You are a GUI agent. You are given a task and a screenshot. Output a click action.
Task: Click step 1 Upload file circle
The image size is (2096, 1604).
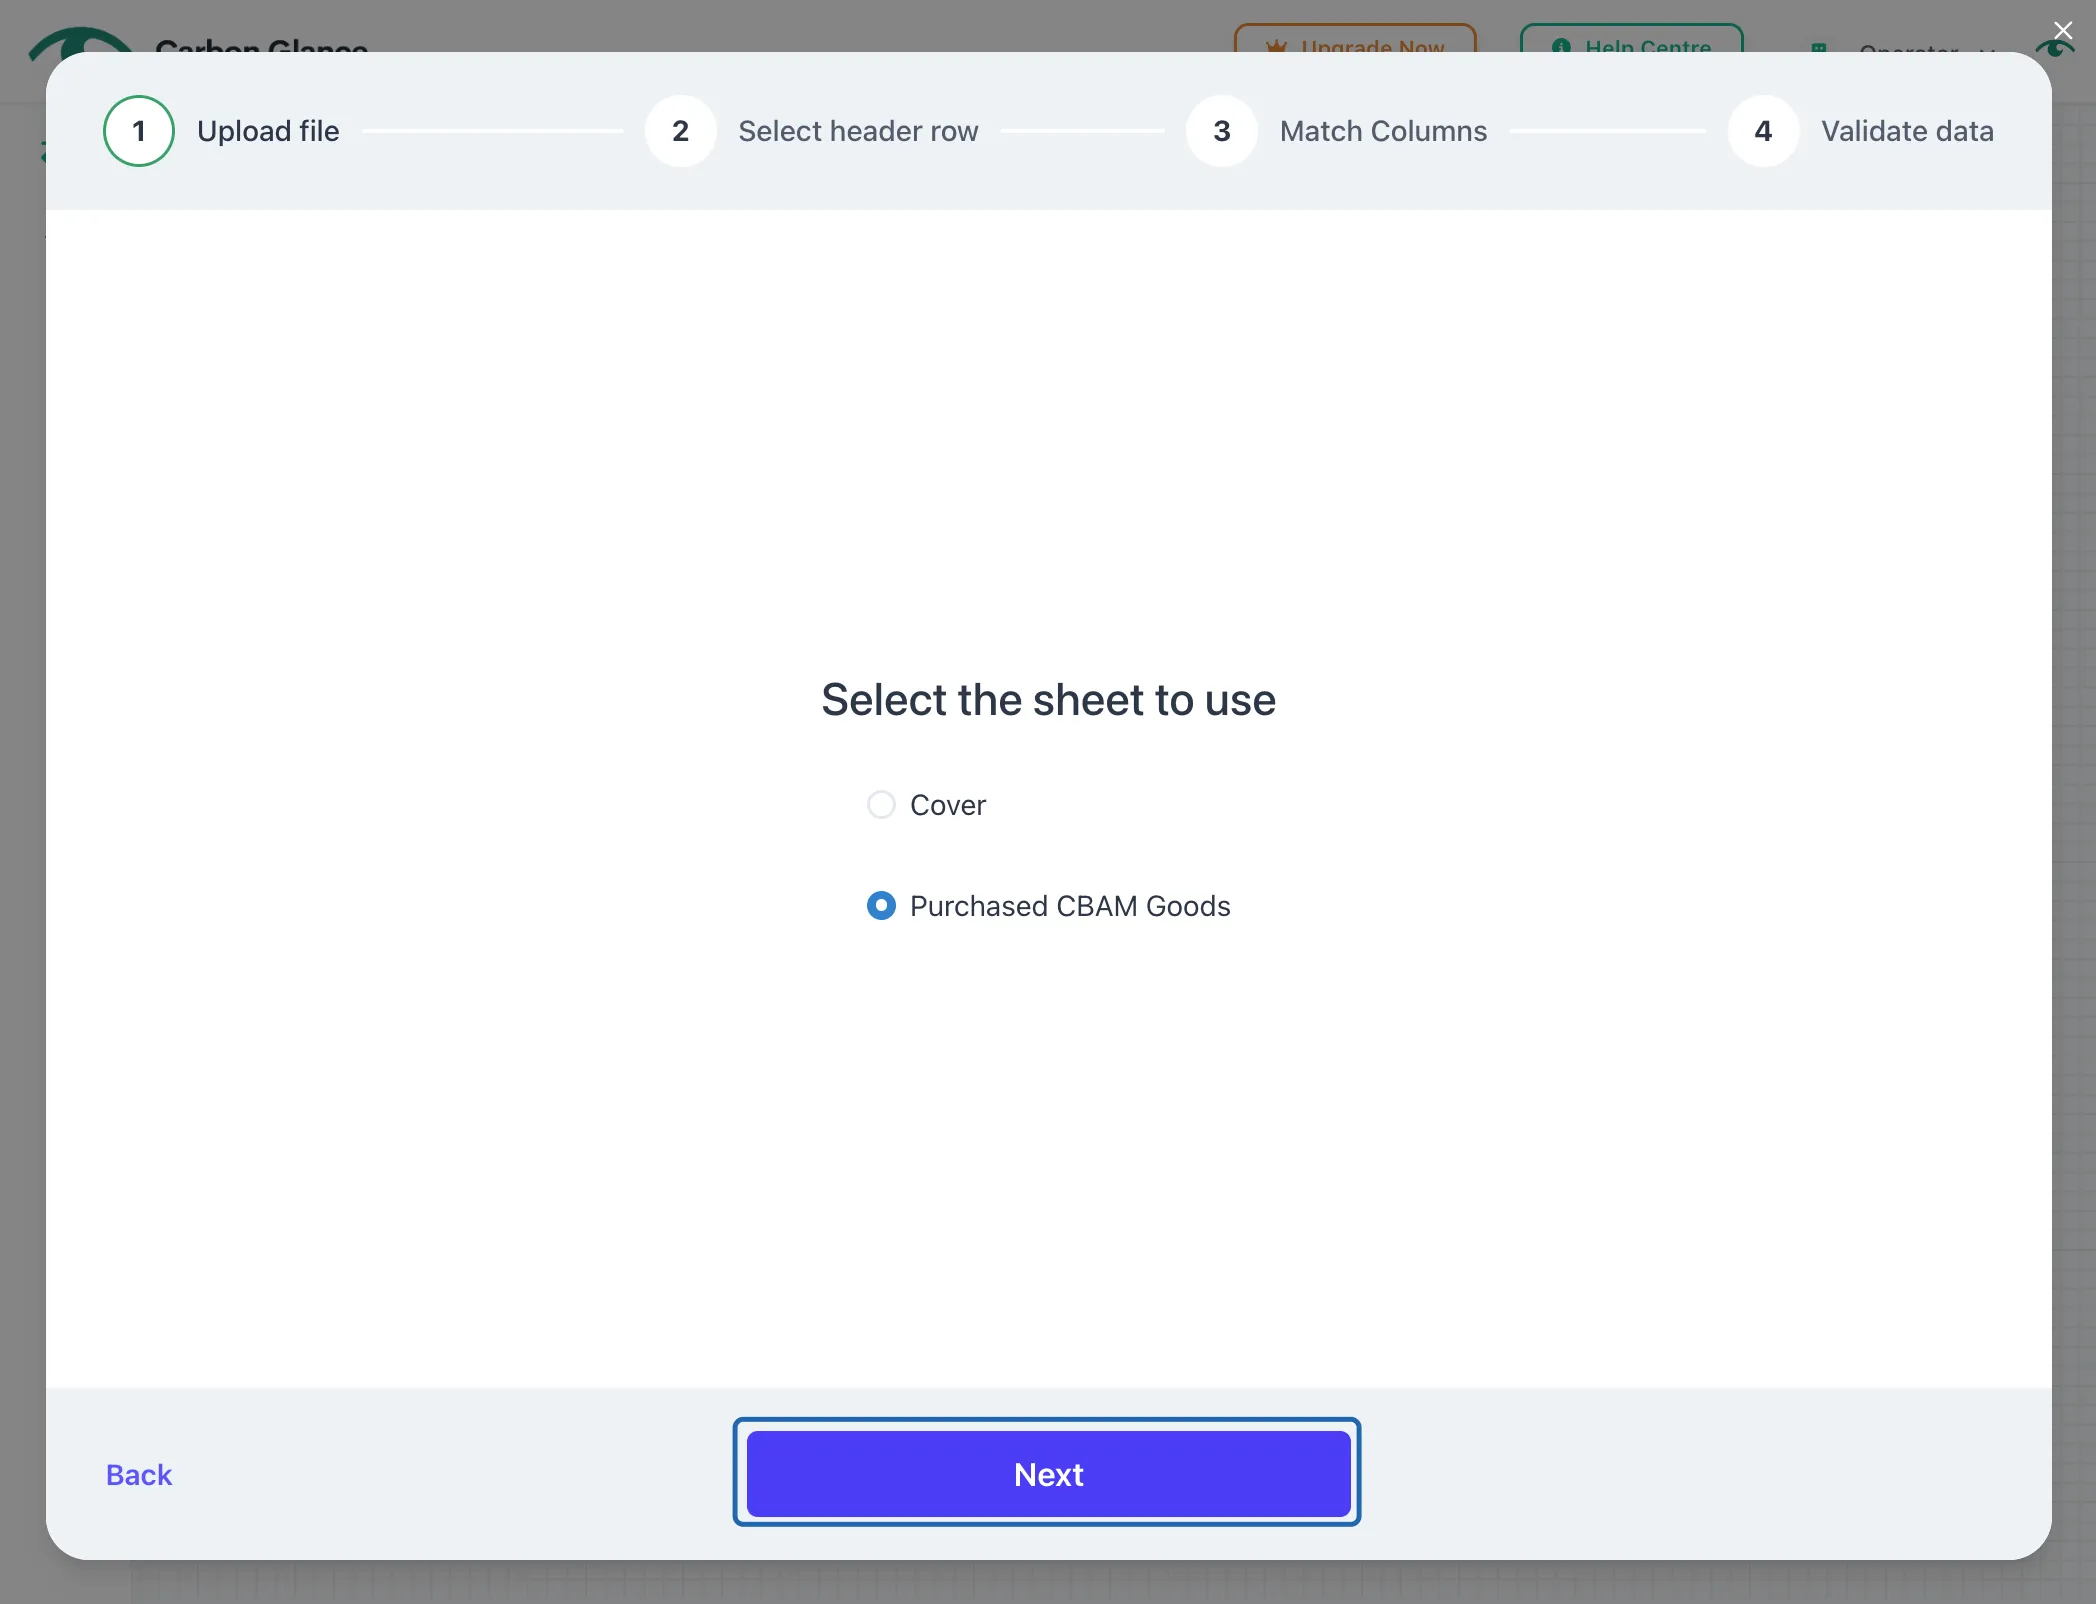point(139,131)
